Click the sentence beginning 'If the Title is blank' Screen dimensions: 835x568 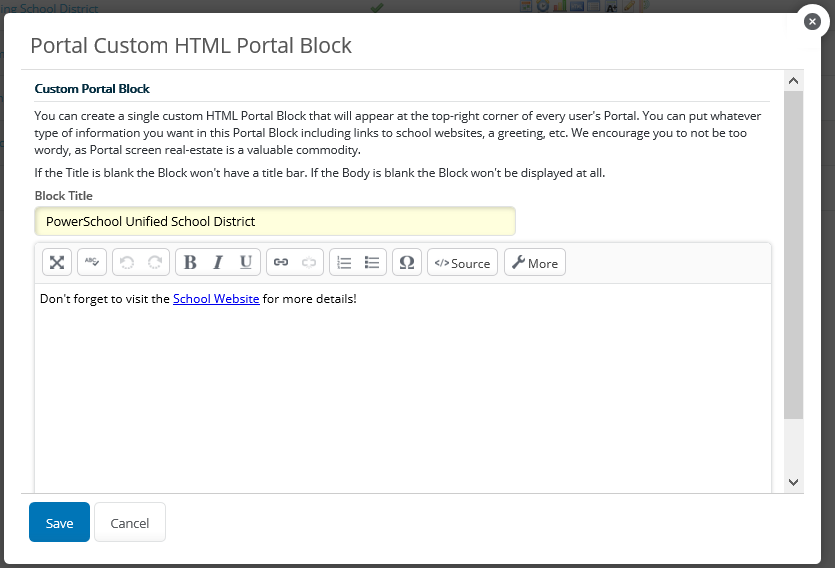click(320, 173)
